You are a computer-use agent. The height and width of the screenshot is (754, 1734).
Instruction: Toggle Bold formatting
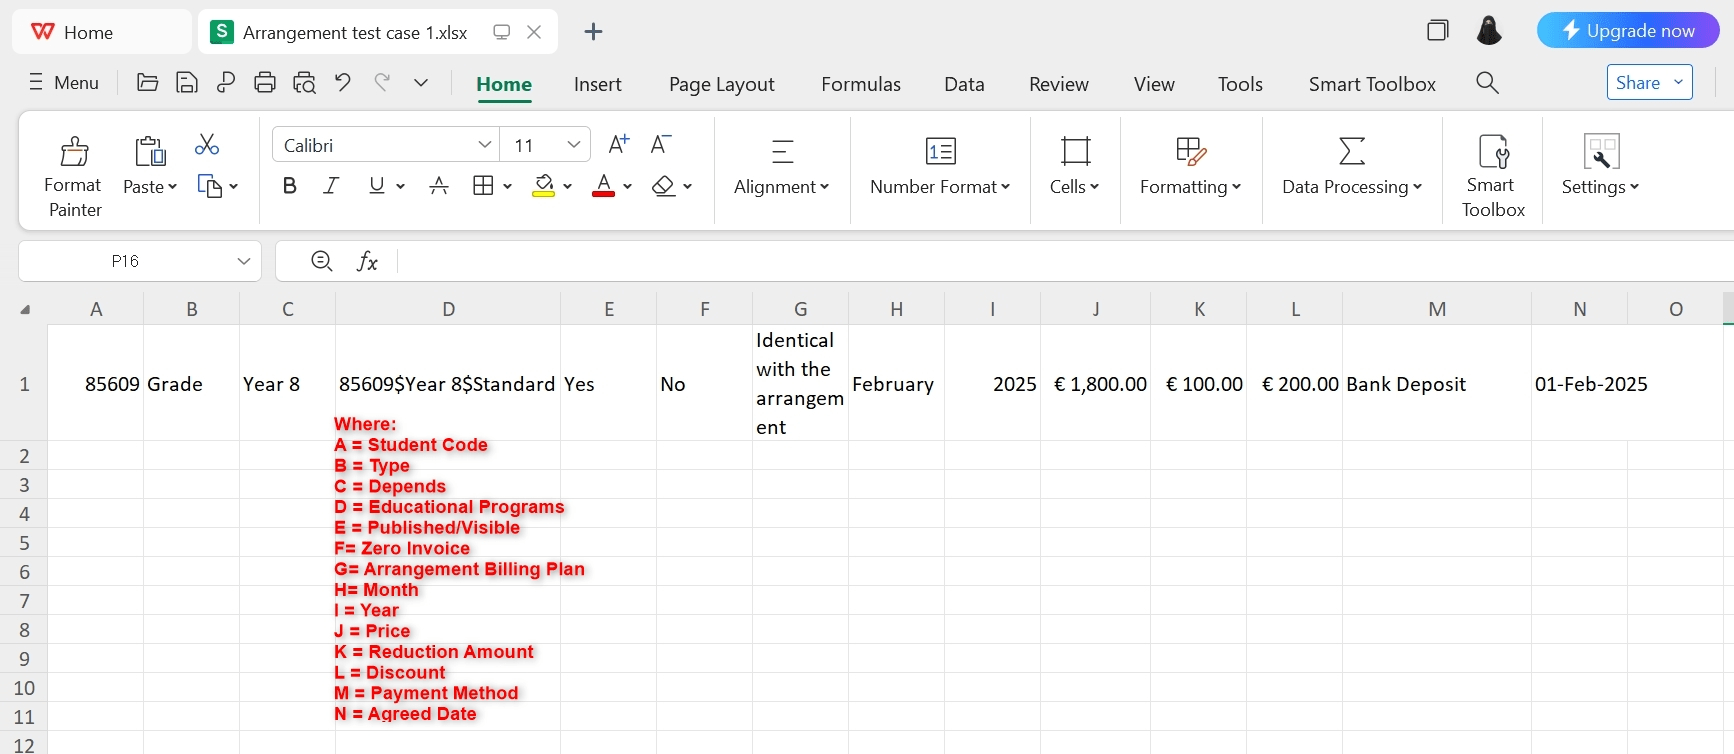point(290,186)
